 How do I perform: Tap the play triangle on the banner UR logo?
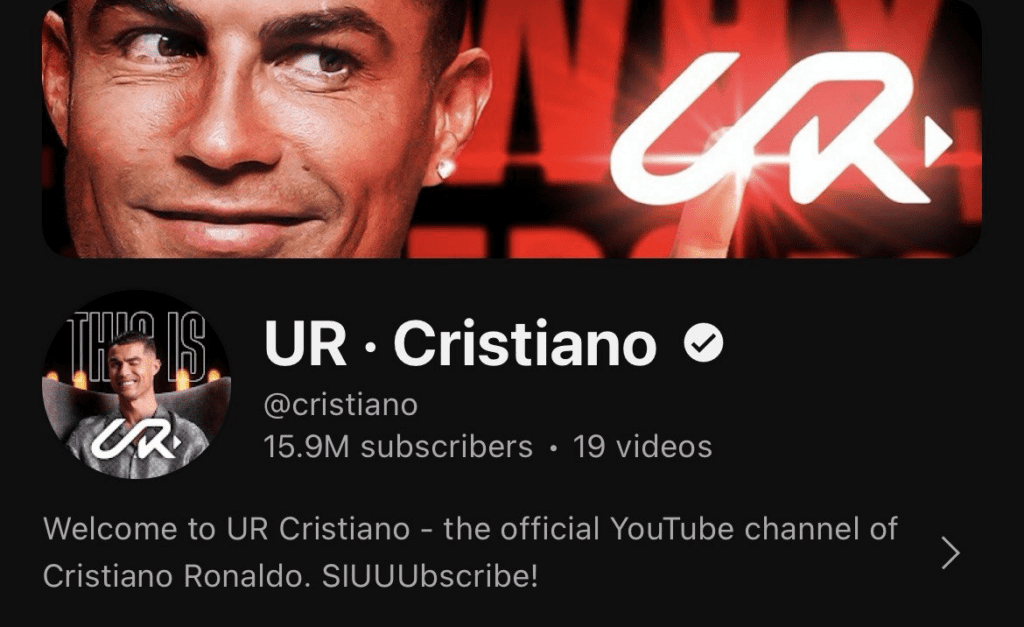tap(938, 142)
